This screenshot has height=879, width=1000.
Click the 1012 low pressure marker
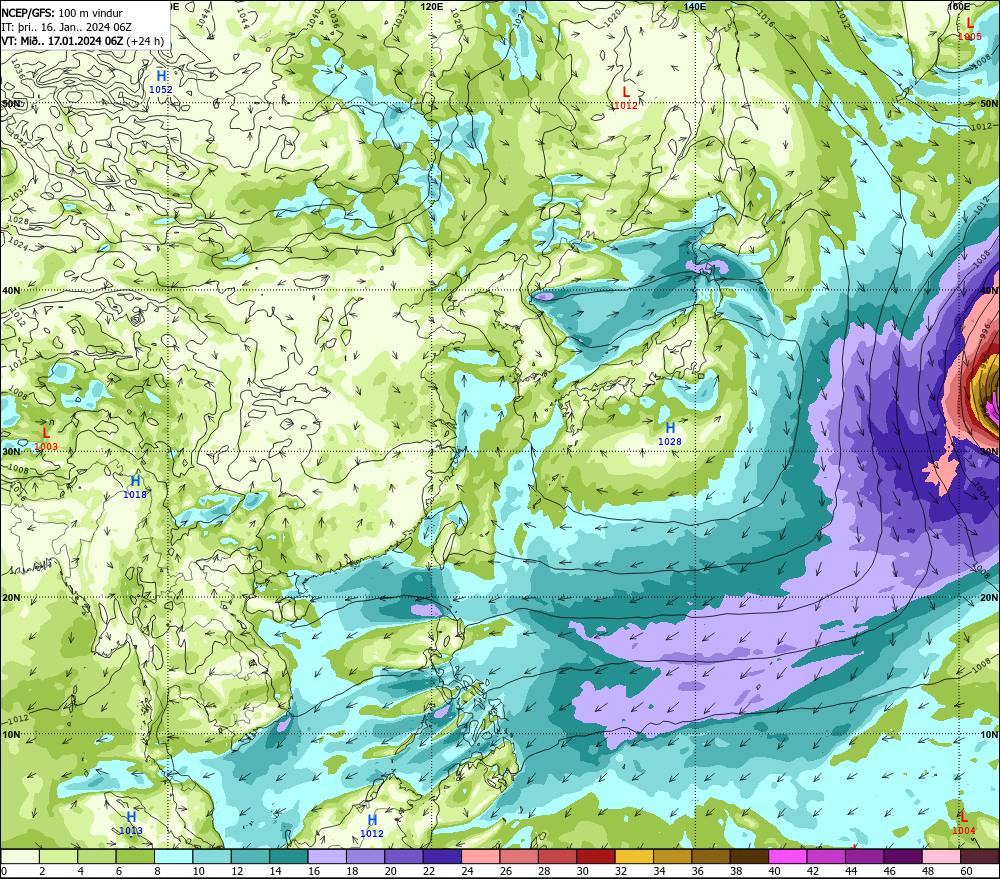coord(626,98)
